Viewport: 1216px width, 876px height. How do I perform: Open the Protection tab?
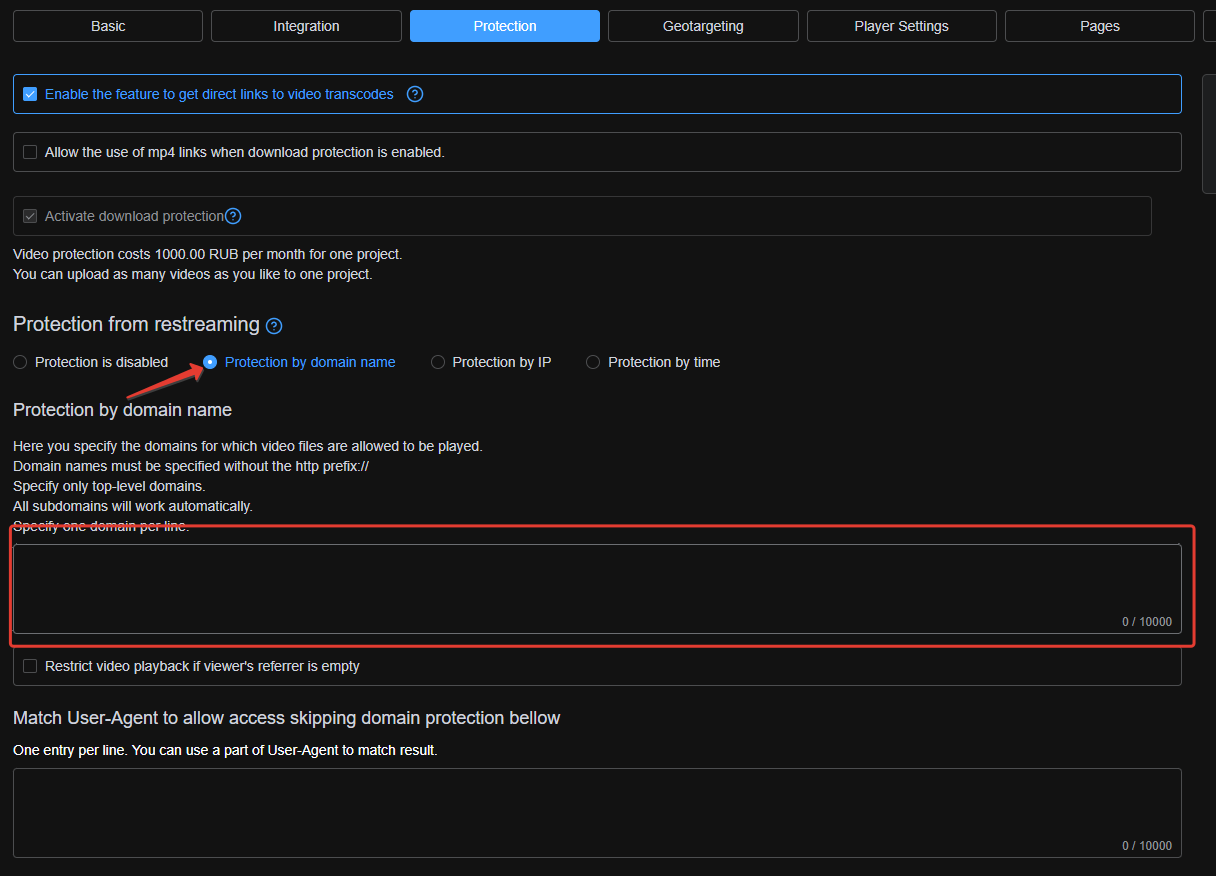pyautogui.click(x=505, y=26)
